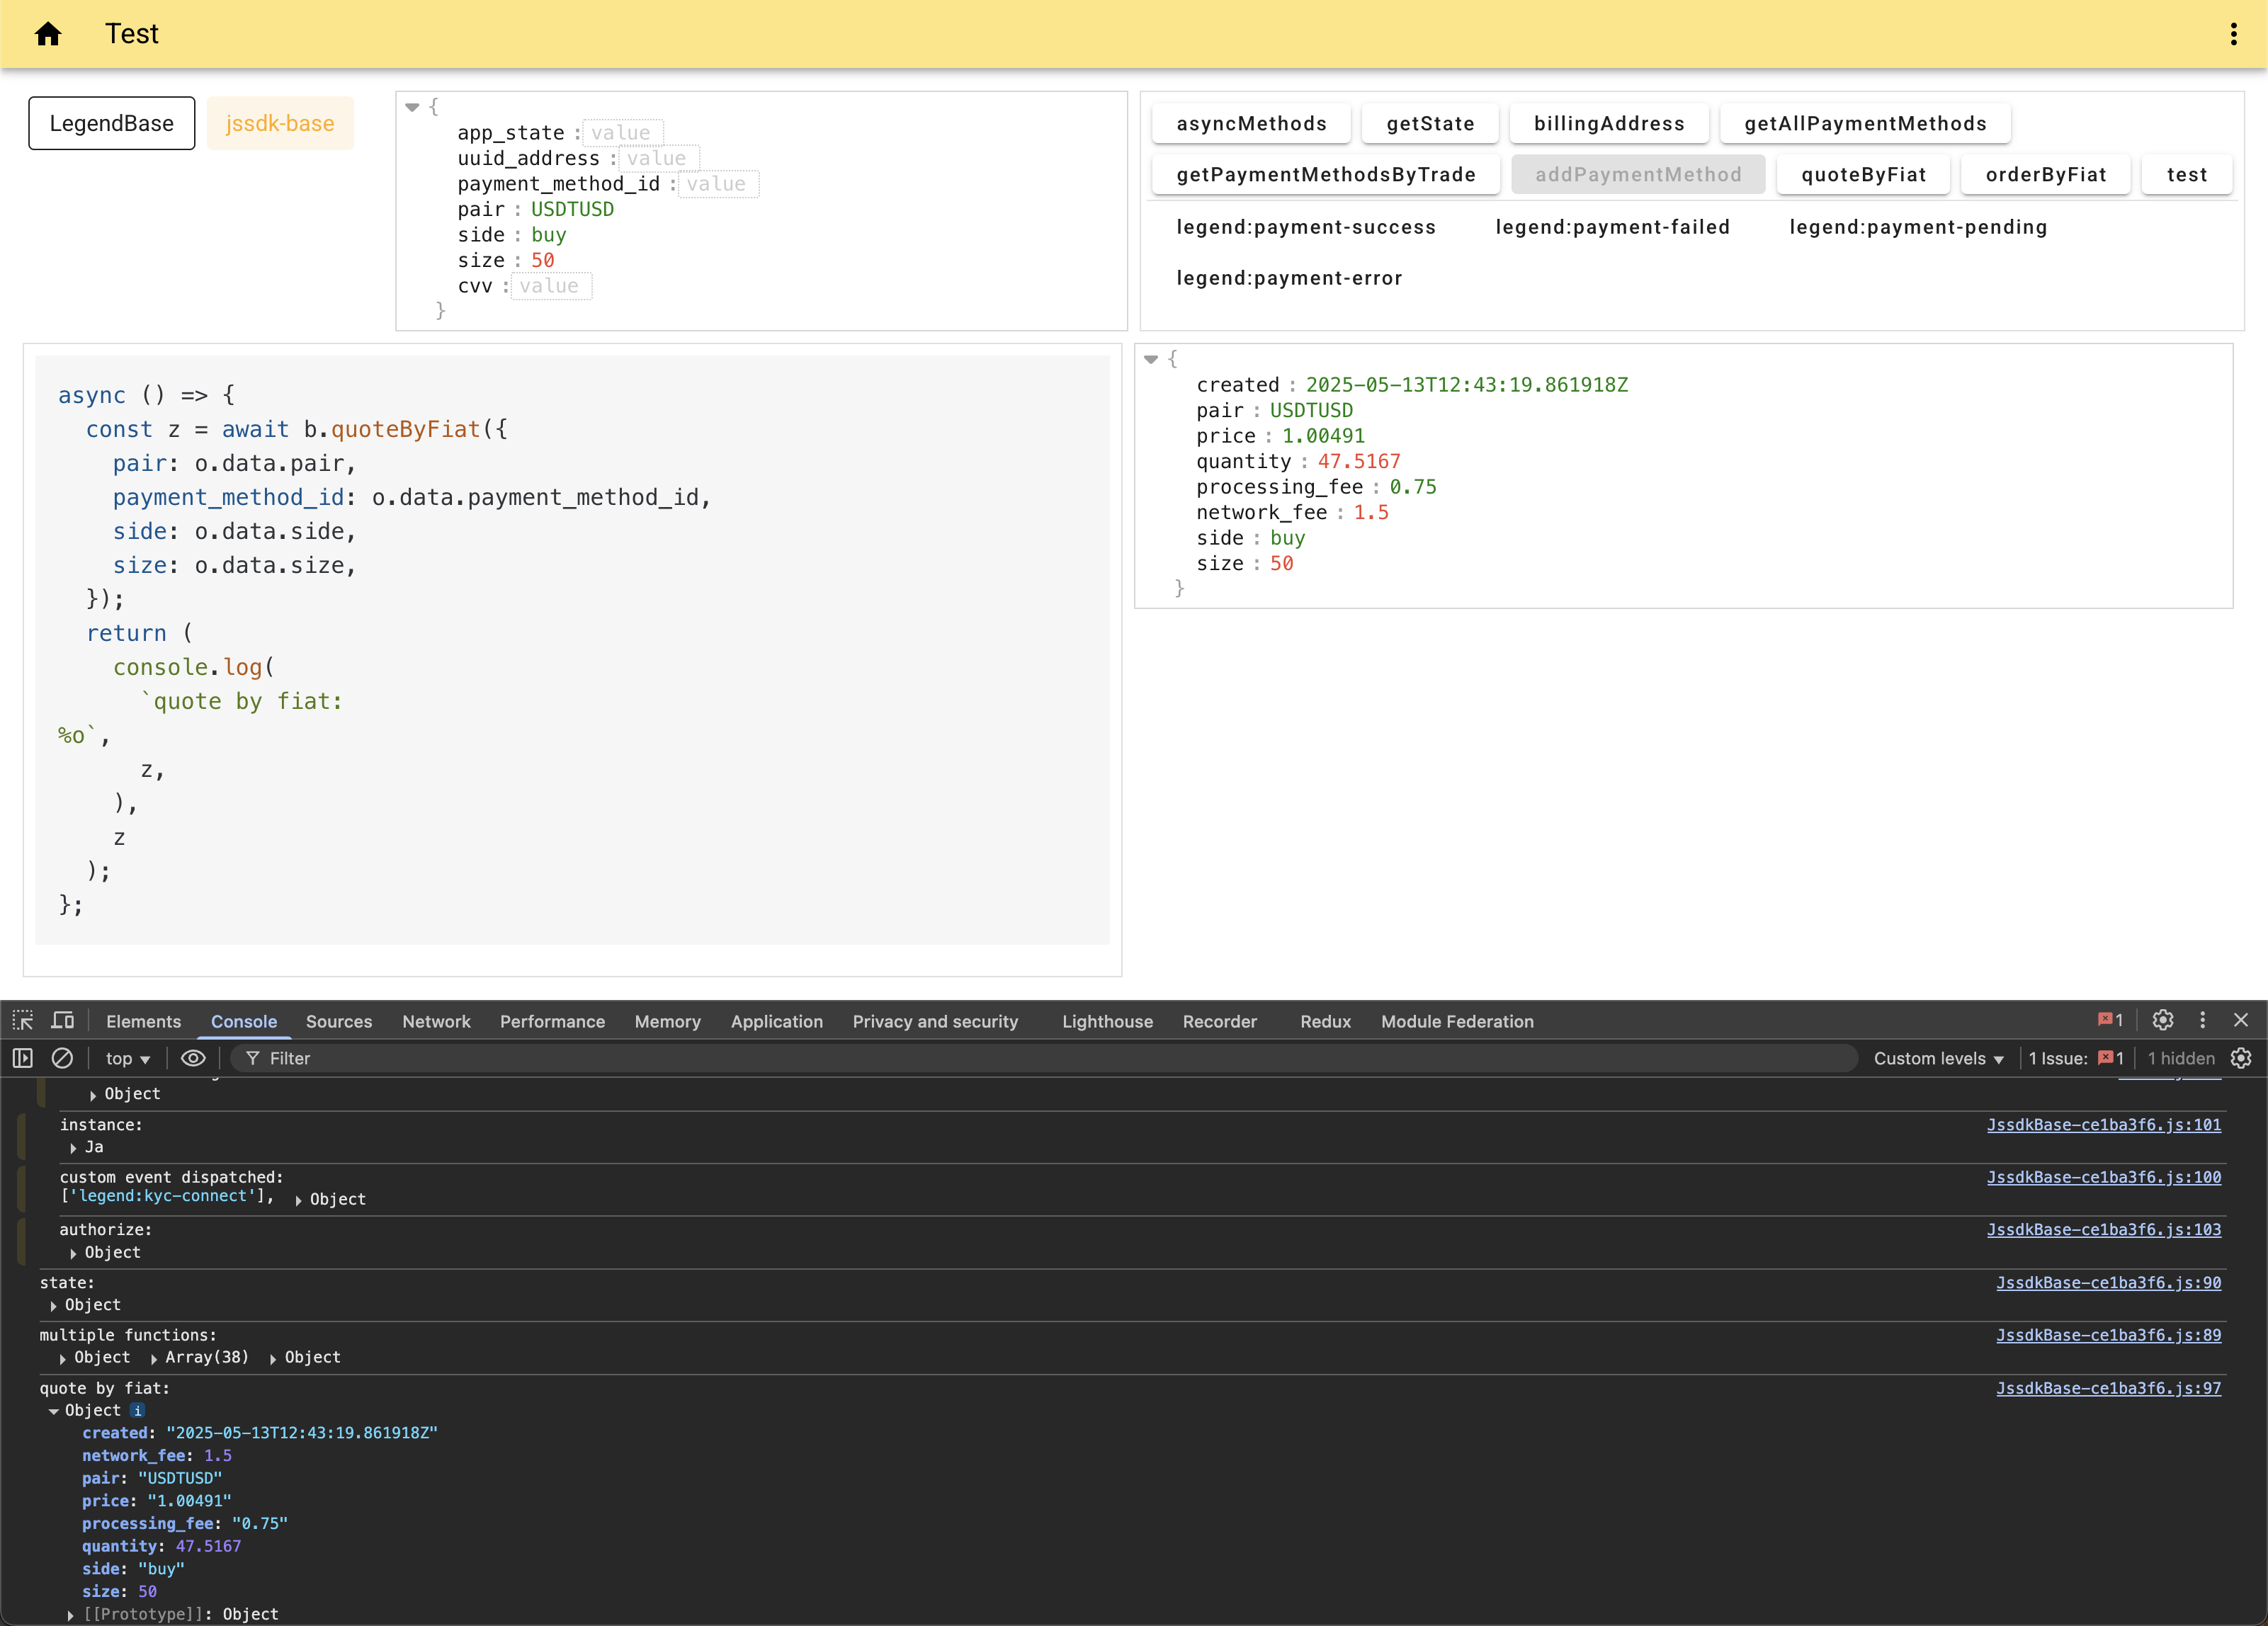
Task: Click legend:payment-success event button
Action: (x=1306, y=227)
